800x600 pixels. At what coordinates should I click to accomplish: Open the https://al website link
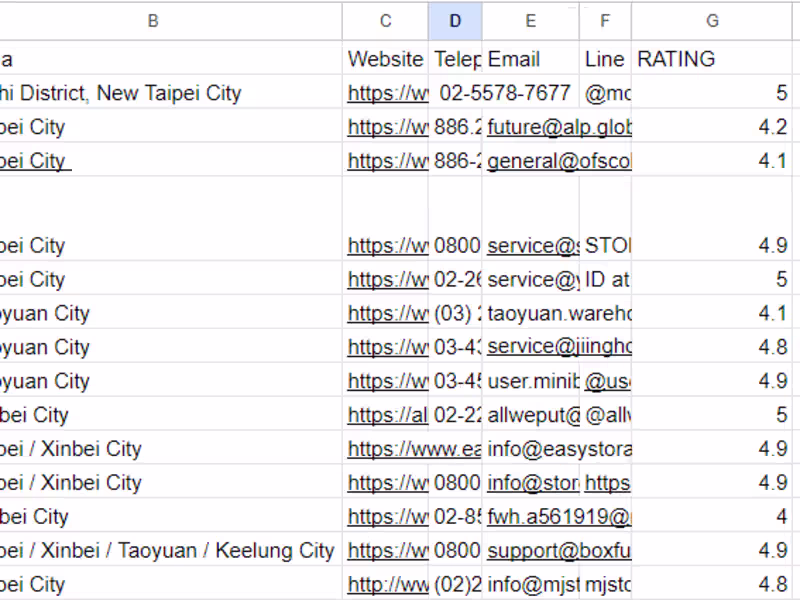coord(388,415)
